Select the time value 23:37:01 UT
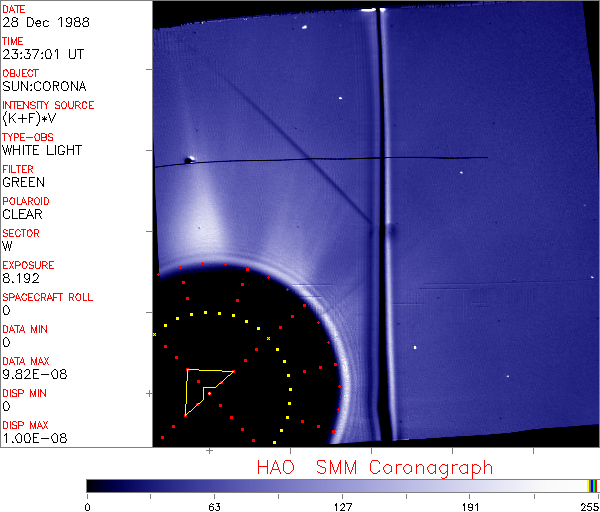600x512 pixels. [x=43, y=54]
